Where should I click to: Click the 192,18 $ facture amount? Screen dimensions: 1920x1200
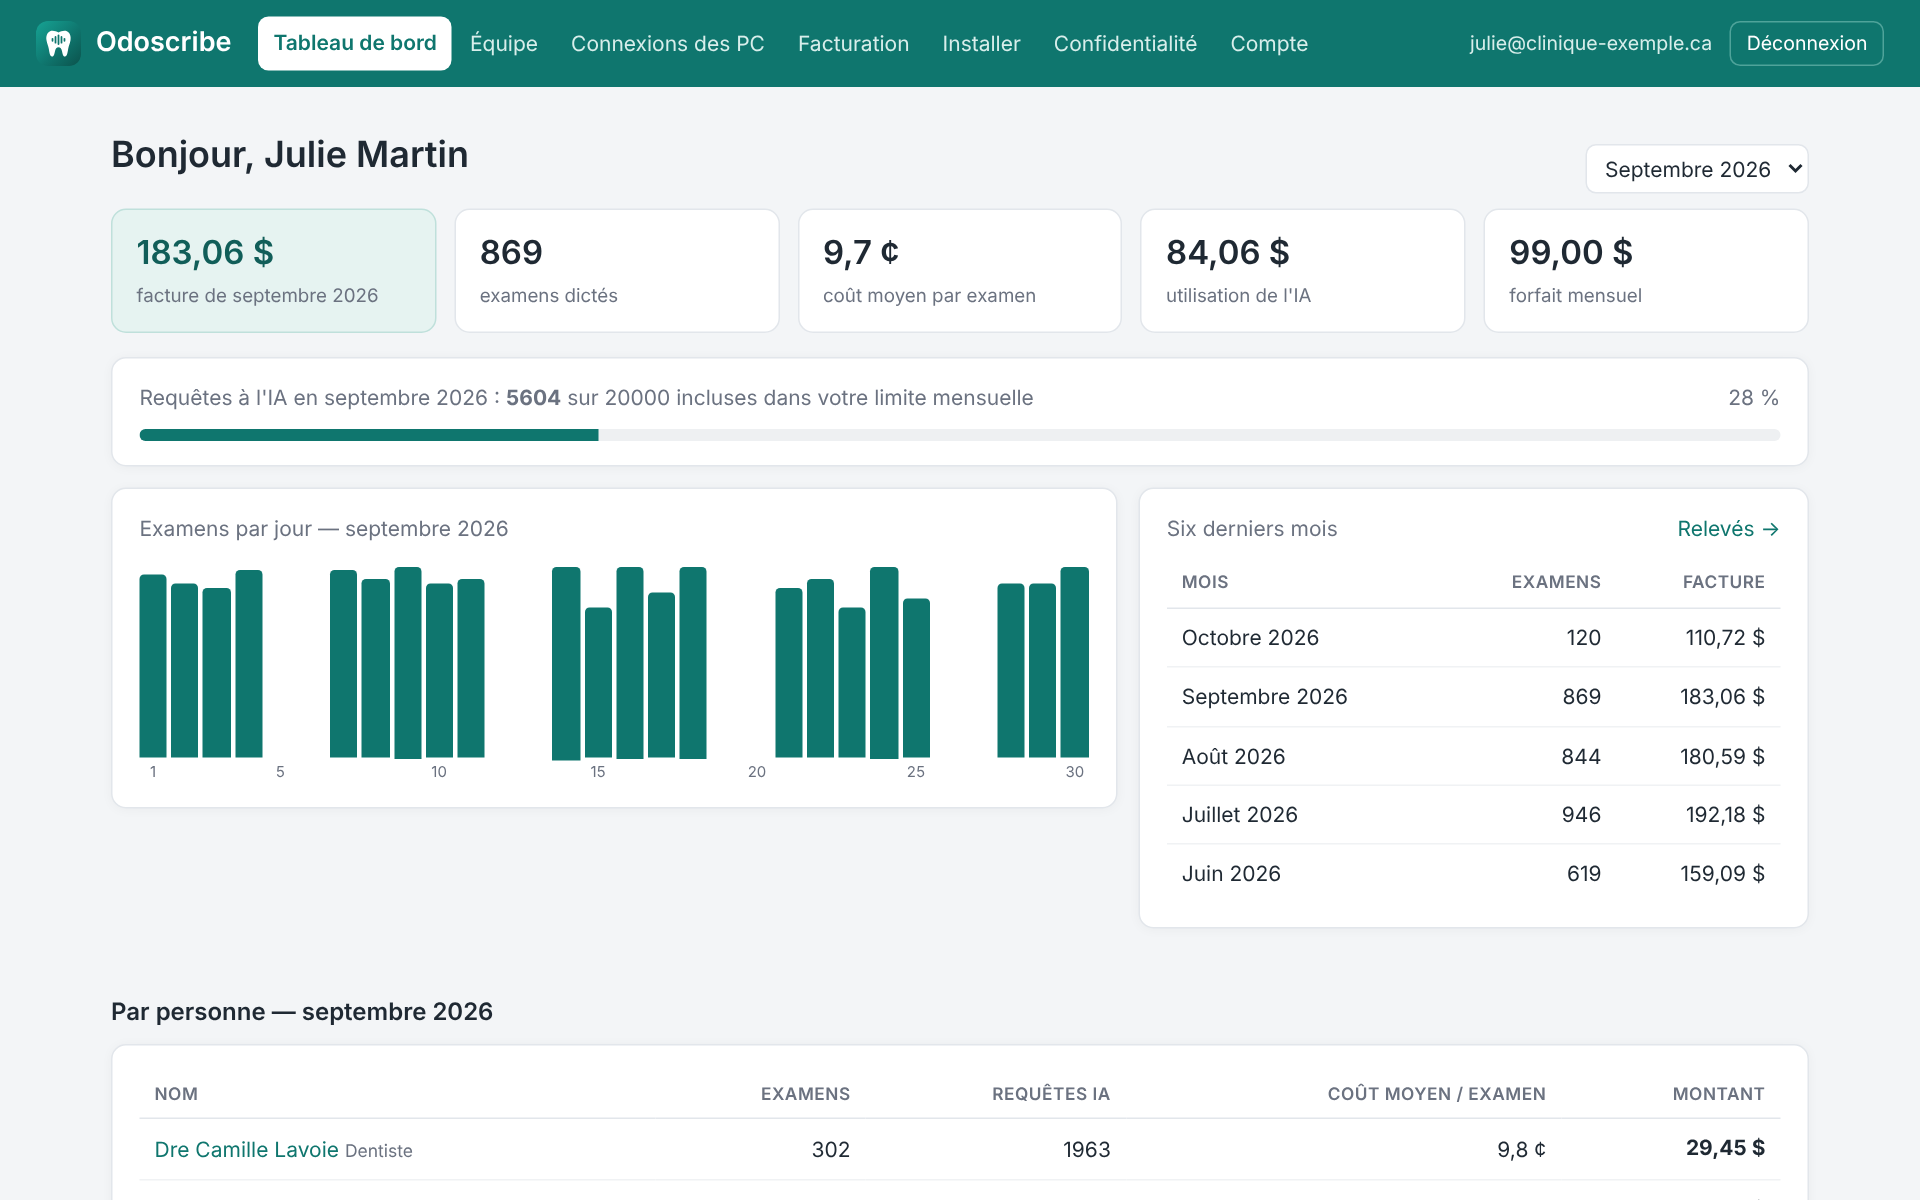pyautogui.click(x=1725, y=815)
